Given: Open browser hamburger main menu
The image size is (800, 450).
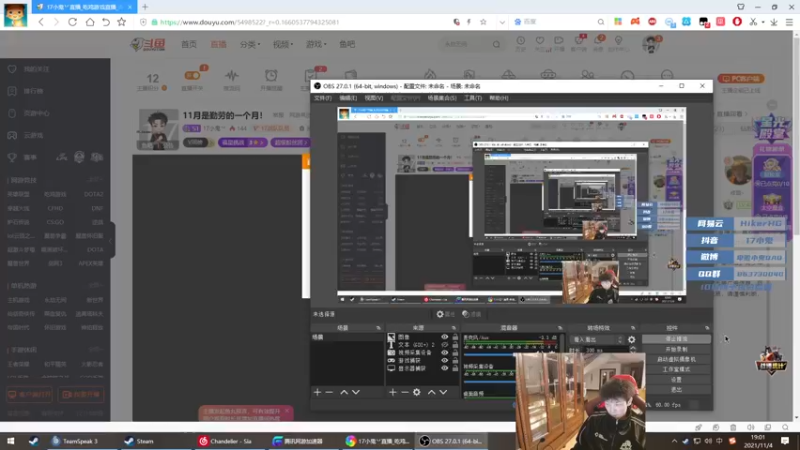Looking at the screenshot, I should coord(789,22).
